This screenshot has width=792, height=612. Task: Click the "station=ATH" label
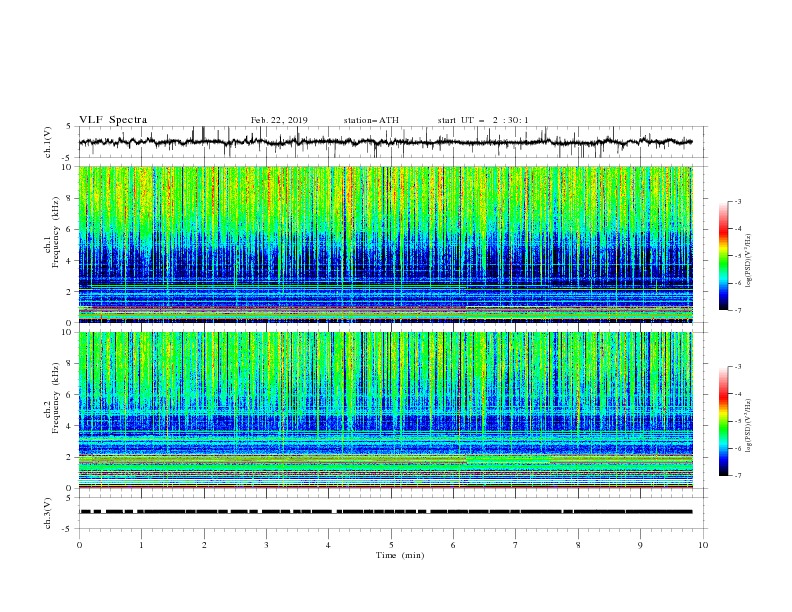coord(371,120)
